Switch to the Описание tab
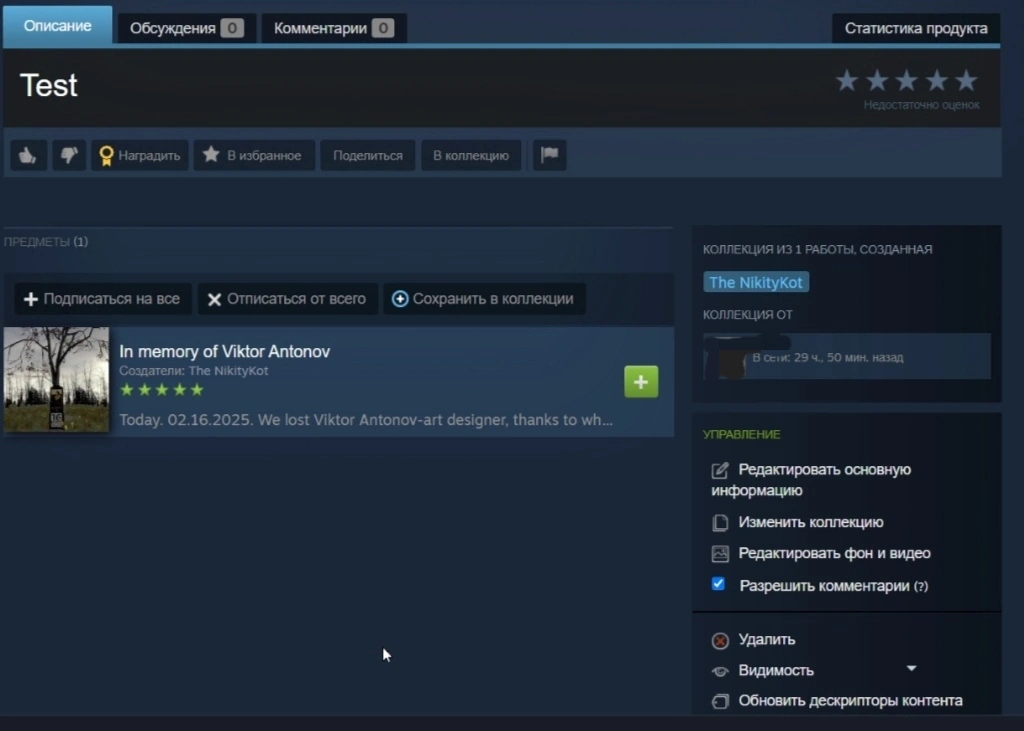Image resolution: width=1024 pixels, height=731 pixels. click(x=57, y=26)
